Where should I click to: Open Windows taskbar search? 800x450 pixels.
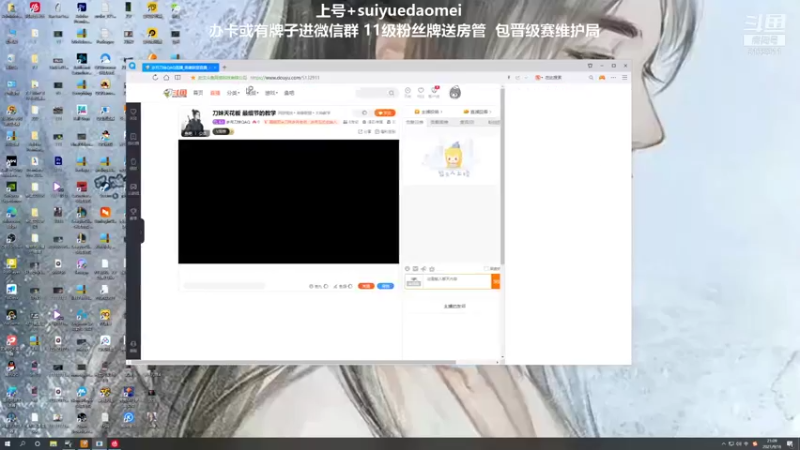tap(22, 444)
